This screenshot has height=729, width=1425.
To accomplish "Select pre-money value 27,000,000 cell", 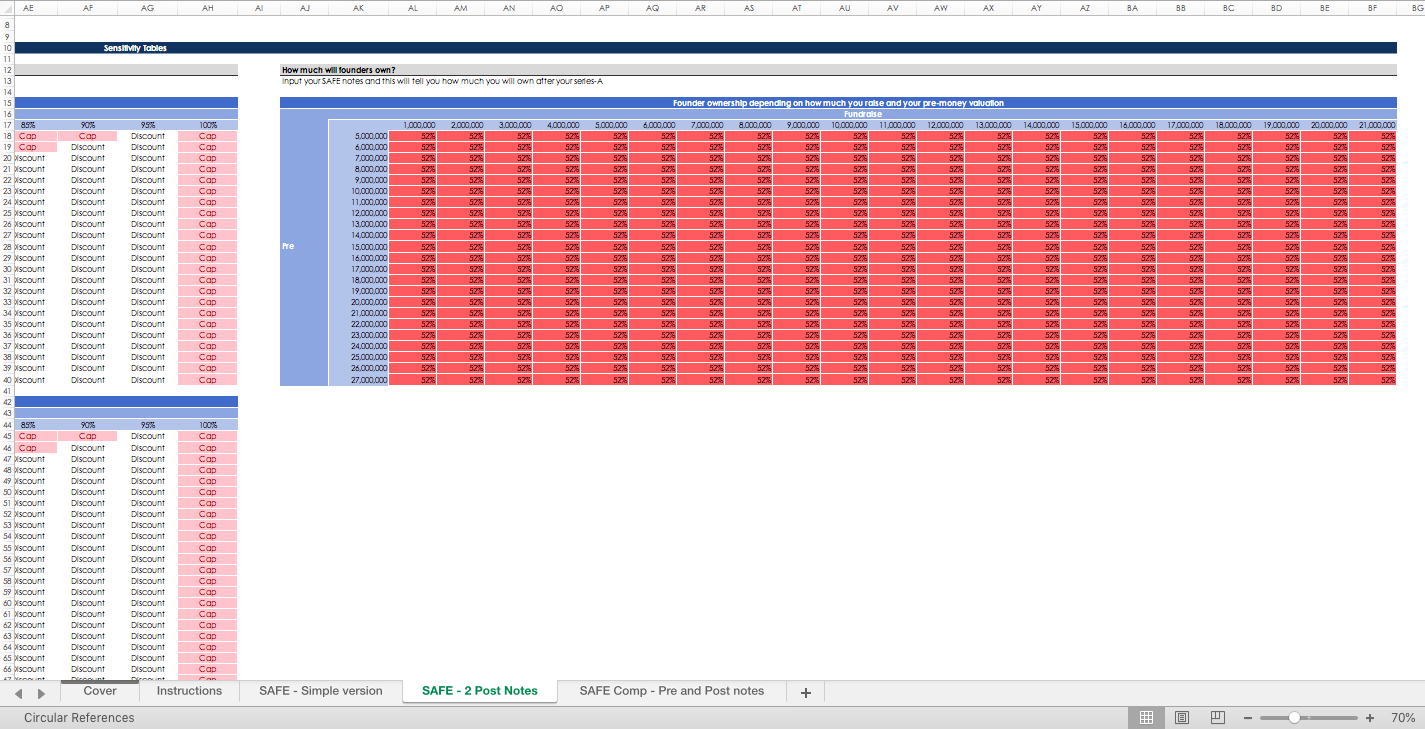I will (358, 380).
